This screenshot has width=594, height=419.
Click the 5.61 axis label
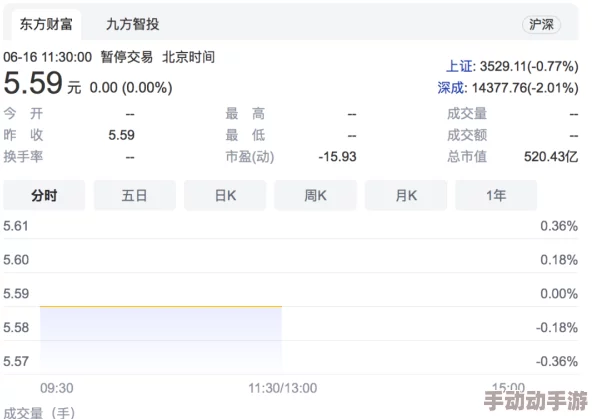[16, 226]
